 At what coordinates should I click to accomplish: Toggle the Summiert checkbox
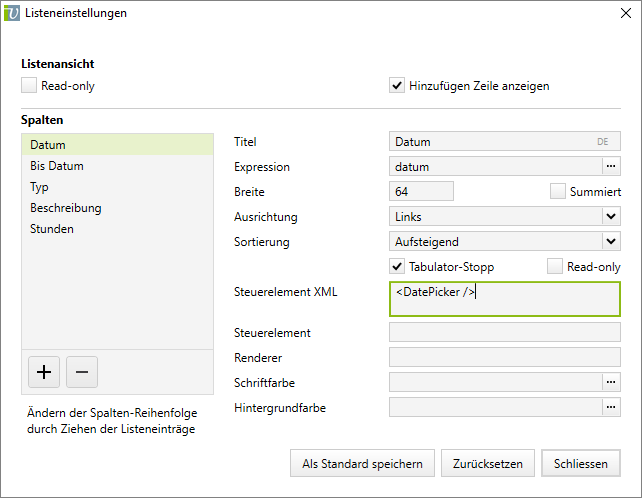tap(558, 191)
